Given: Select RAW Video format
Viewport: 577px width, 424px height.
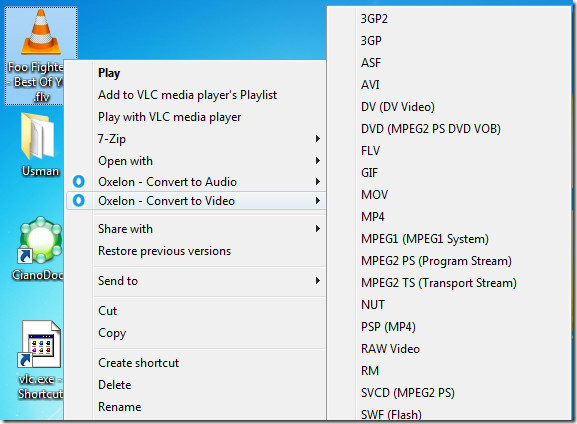Looking at the screenshot, I should point(390,349).
